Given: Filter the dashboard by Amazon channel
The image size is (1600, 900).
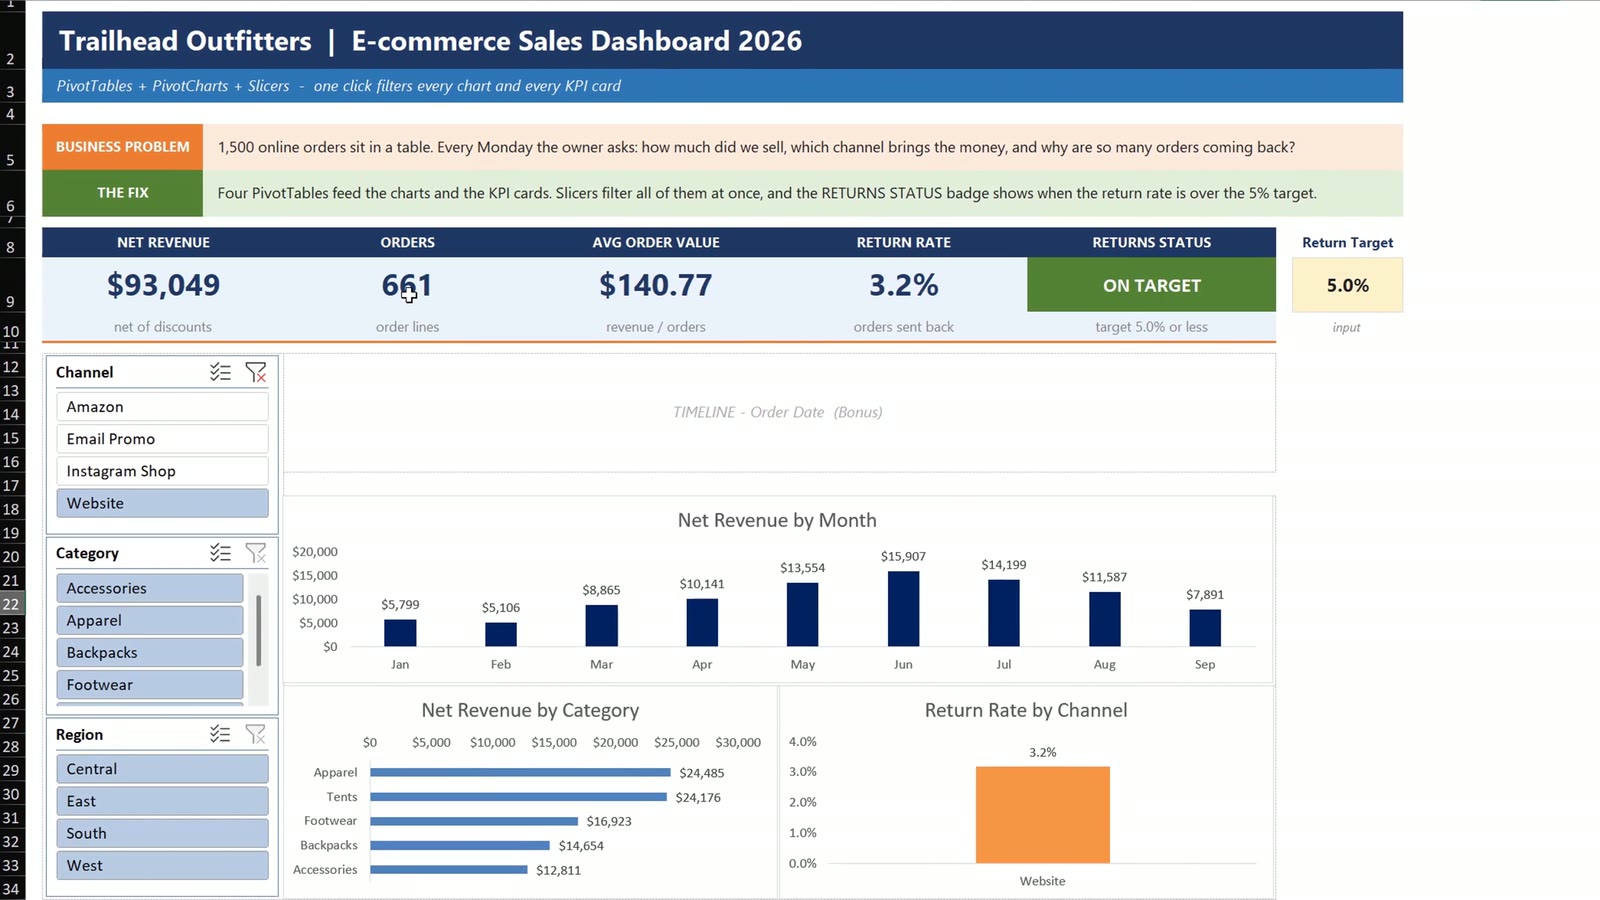Looking at the screenshot, I should pyautogui.click(x=162, y=407).
